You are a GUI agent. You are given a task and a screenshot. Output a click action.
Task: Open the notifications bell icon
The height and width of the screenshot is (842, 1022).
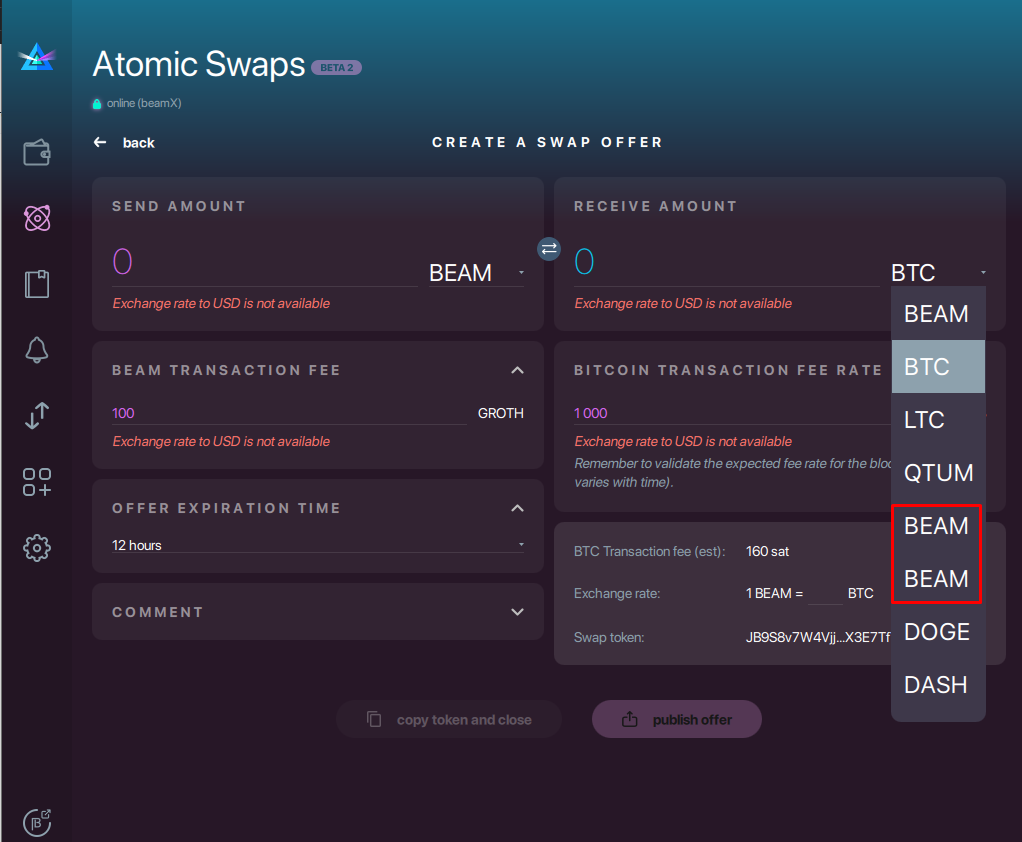pyautogui.click(x=36, y=350)
